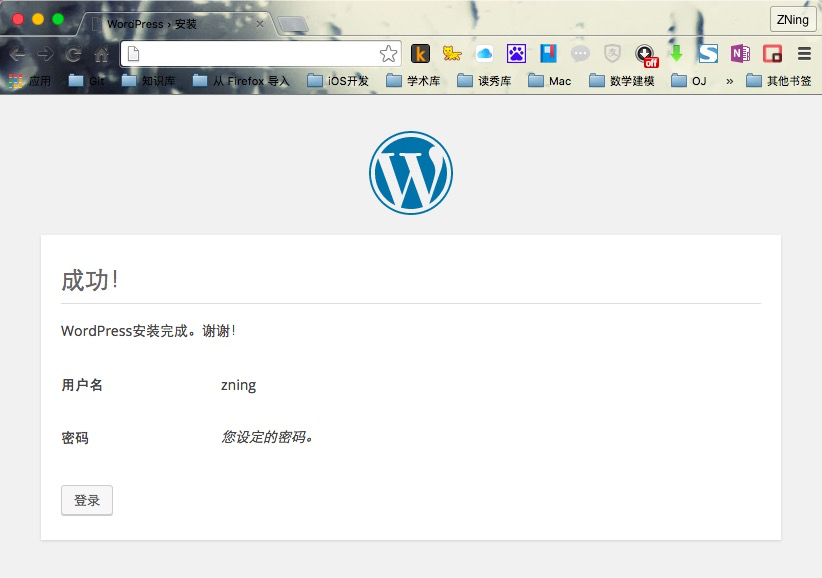Click the yellow cat extension icon
Image resolution: width=822 pixels, height=578 pixels.
[452, 53]
